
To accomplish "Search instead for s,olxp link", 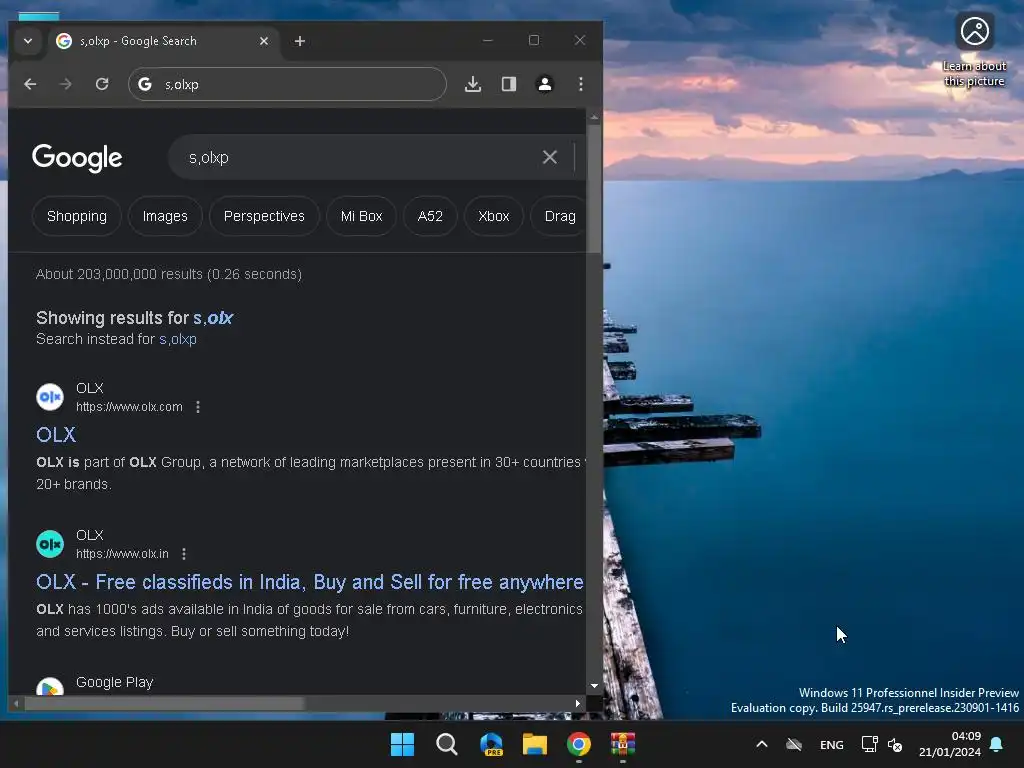I will point(178,340).
